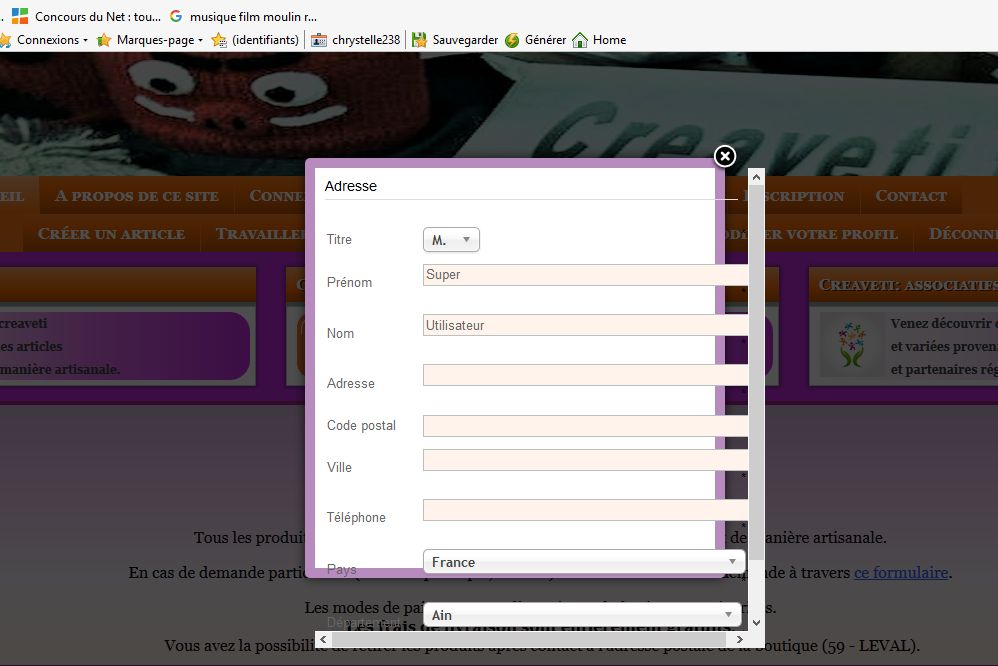Close the Adresse popup with X icon

(x=725, y=156)
